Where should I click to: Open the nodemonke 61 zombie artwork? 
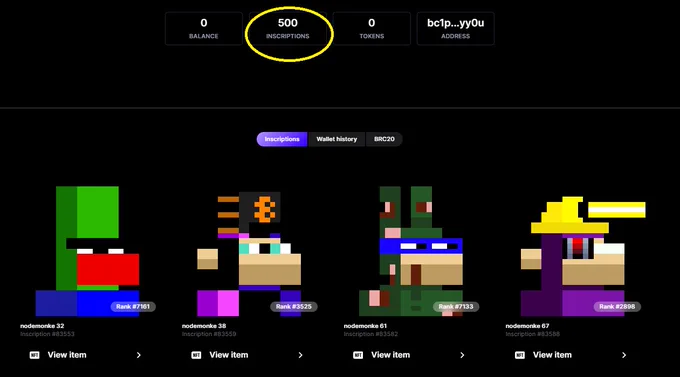(411, 251)
